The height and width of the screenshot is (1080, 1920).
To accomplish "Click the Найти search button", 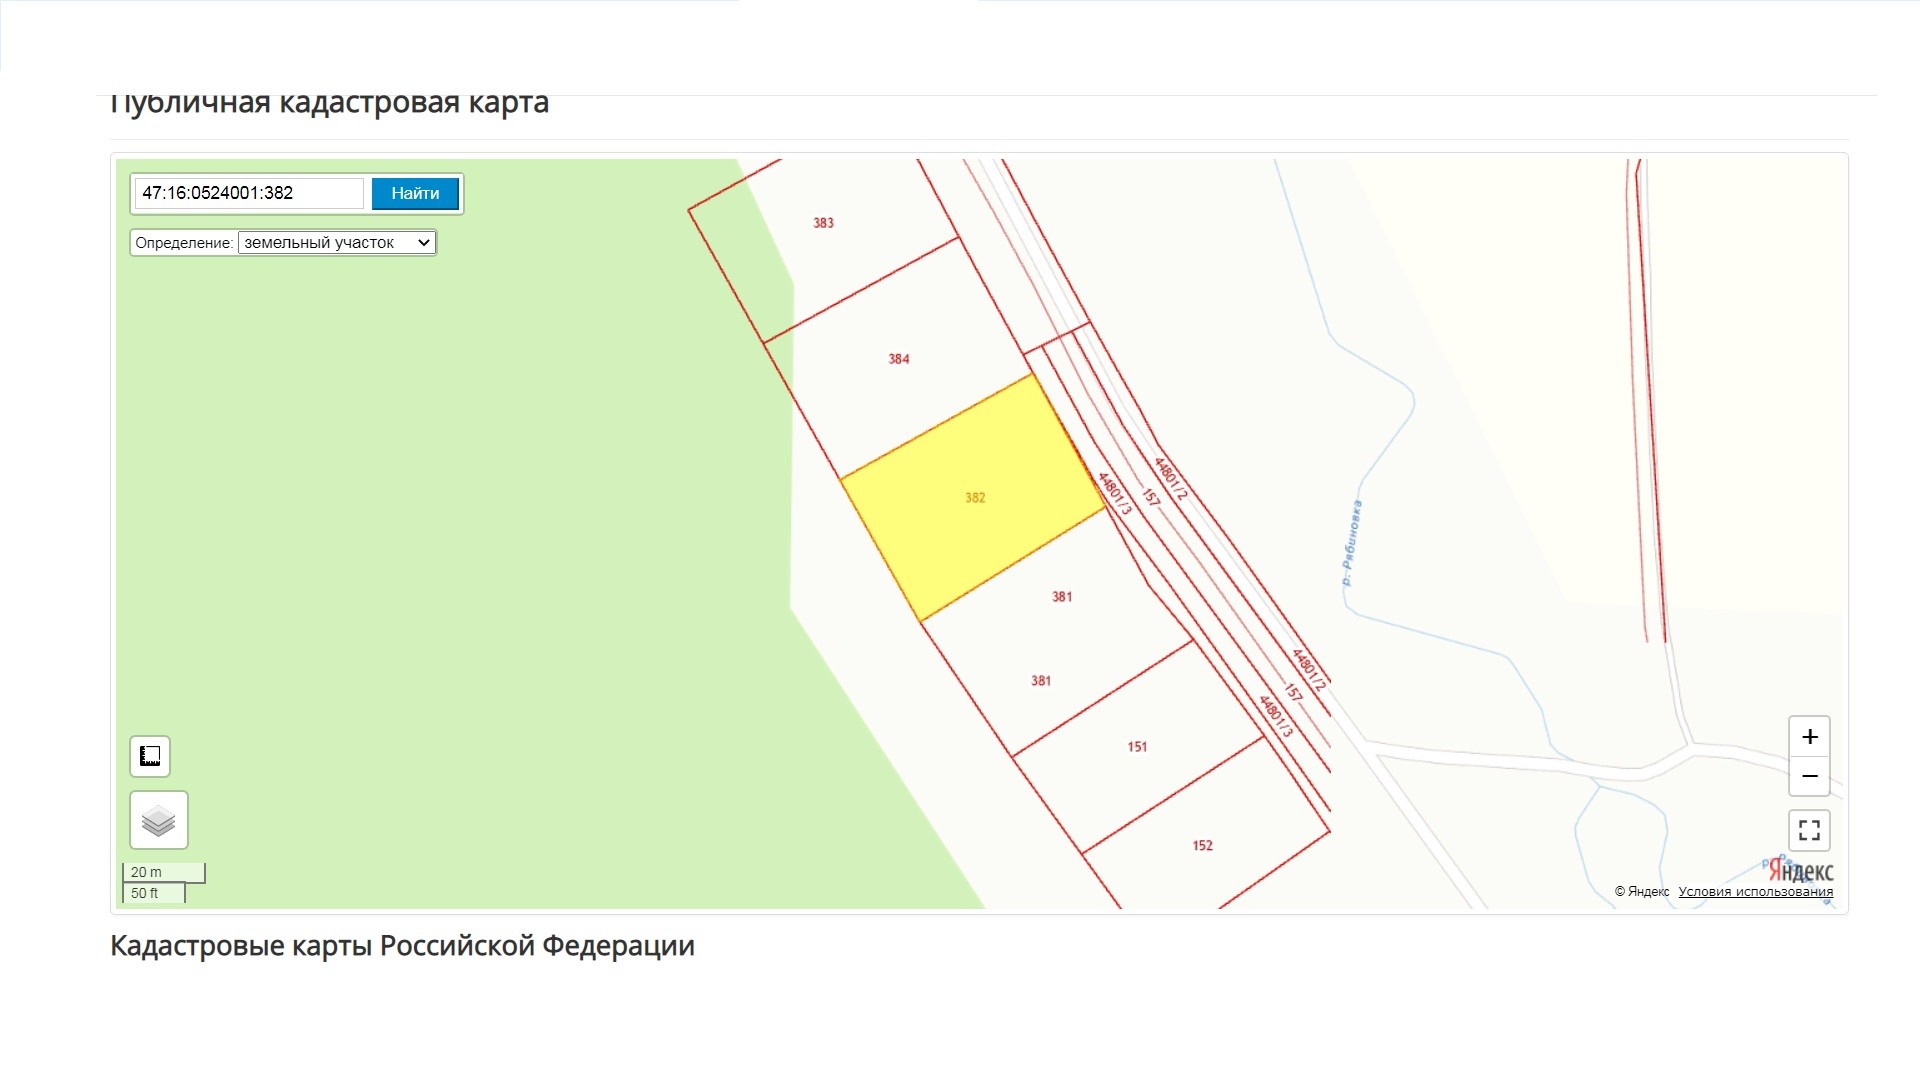I will tap(415, 194).
